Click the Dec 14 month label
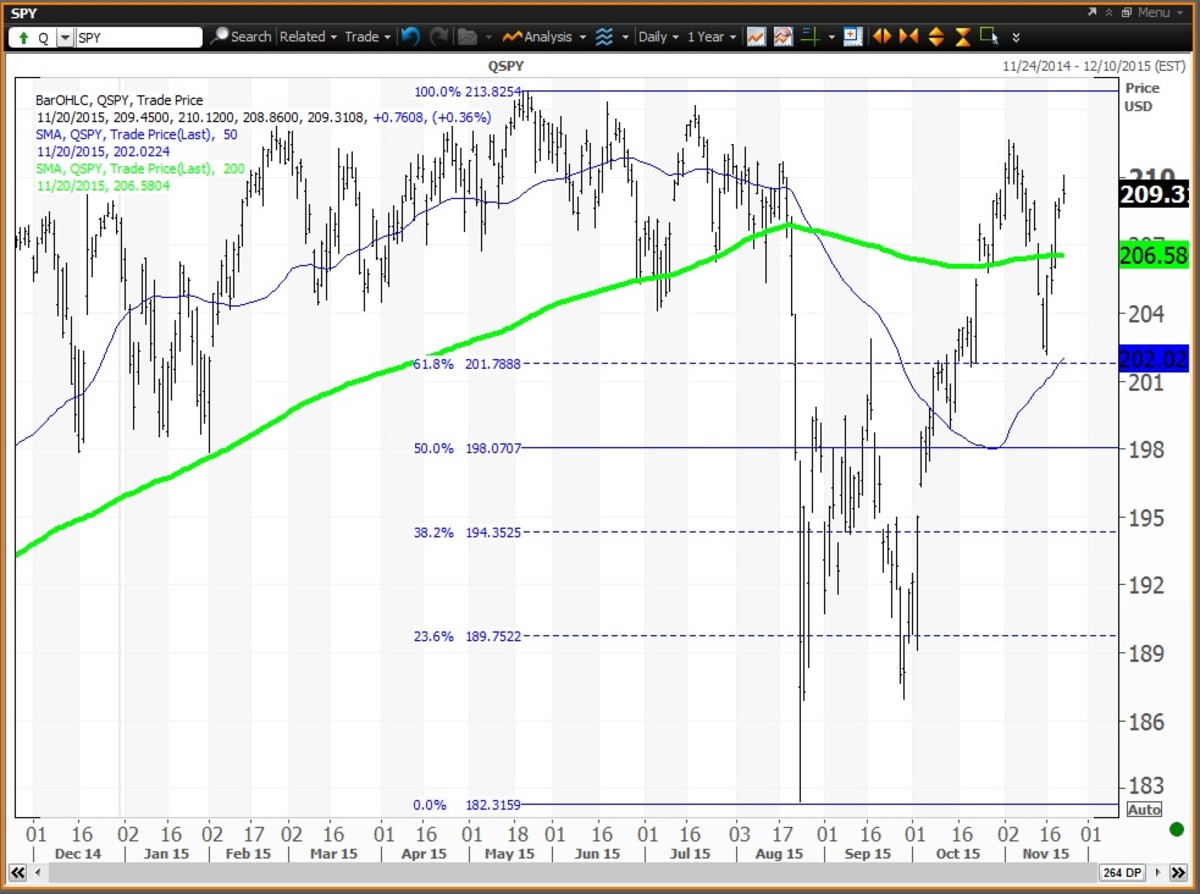This screenshot has width=1200, height=894. click(x=79, y=854)
